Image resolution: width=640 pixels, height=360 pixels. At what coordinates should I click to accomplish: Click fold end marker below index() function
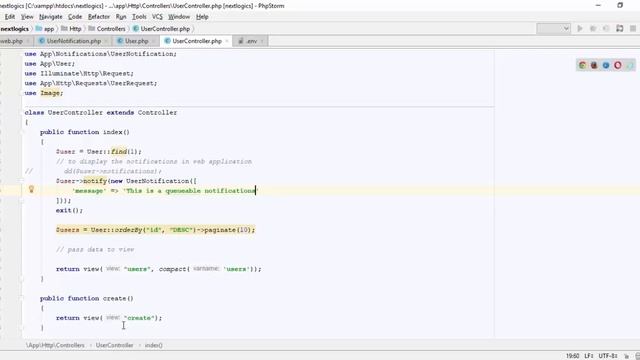point(23,279)
